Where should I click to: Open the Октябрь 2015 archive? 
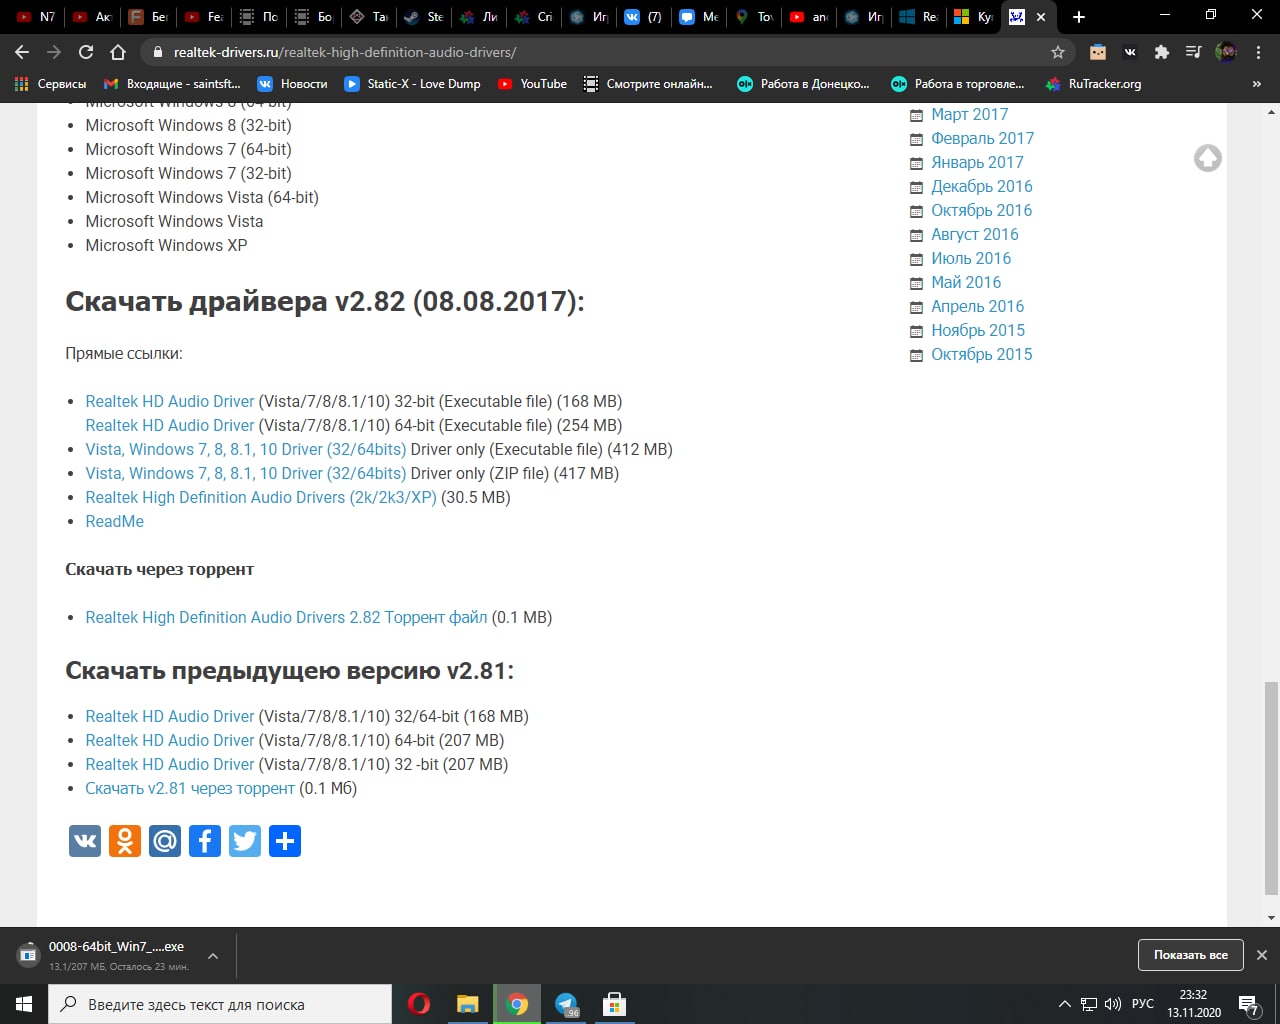tap(981, 354)
